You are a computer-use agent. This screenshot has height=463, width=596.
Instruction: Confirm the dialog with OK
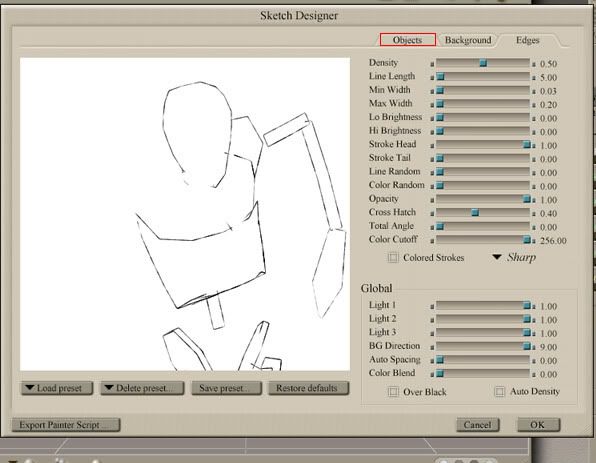[x=538, y=425]
